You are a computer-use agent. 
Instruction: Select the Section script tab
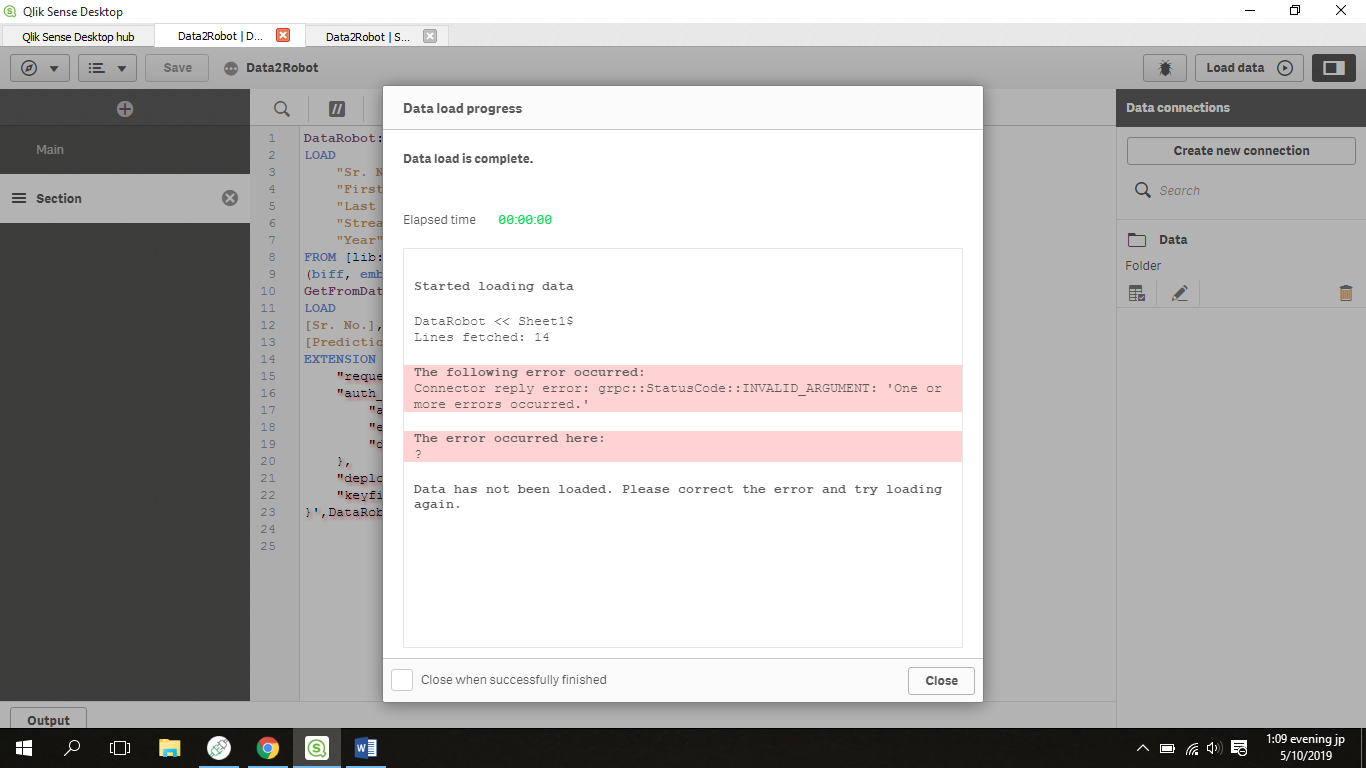[x=125, y=198]
